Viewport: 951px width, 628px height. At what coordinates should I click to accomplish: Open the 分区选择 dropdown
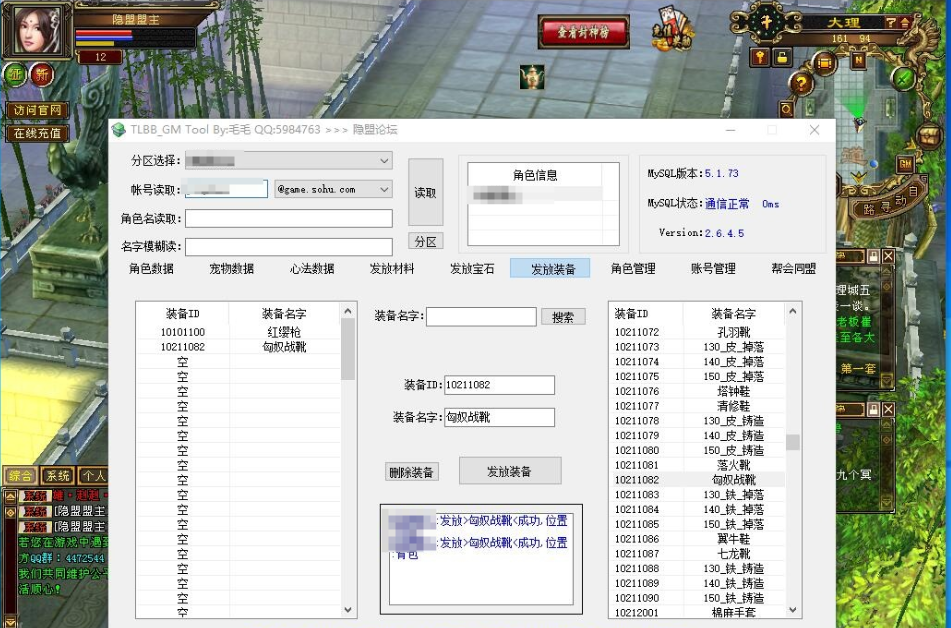288,160
